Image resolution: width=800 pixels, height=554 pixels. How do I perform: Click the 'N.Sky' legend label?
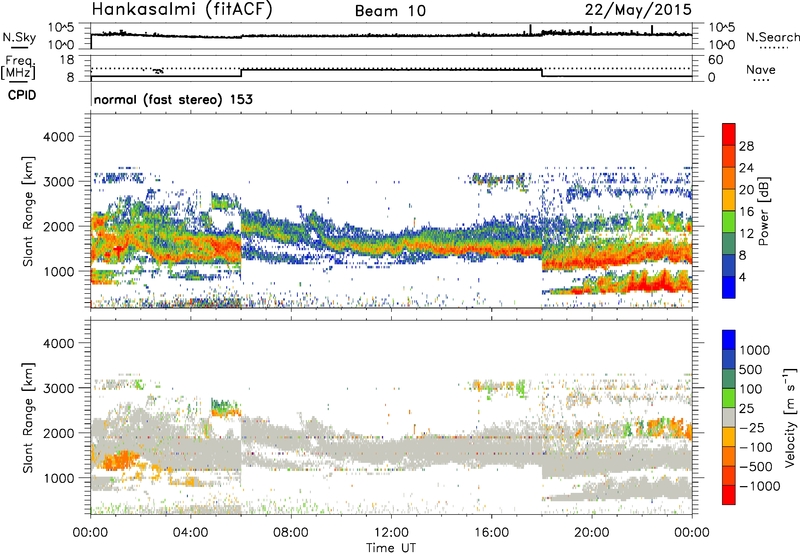[19, 38]
